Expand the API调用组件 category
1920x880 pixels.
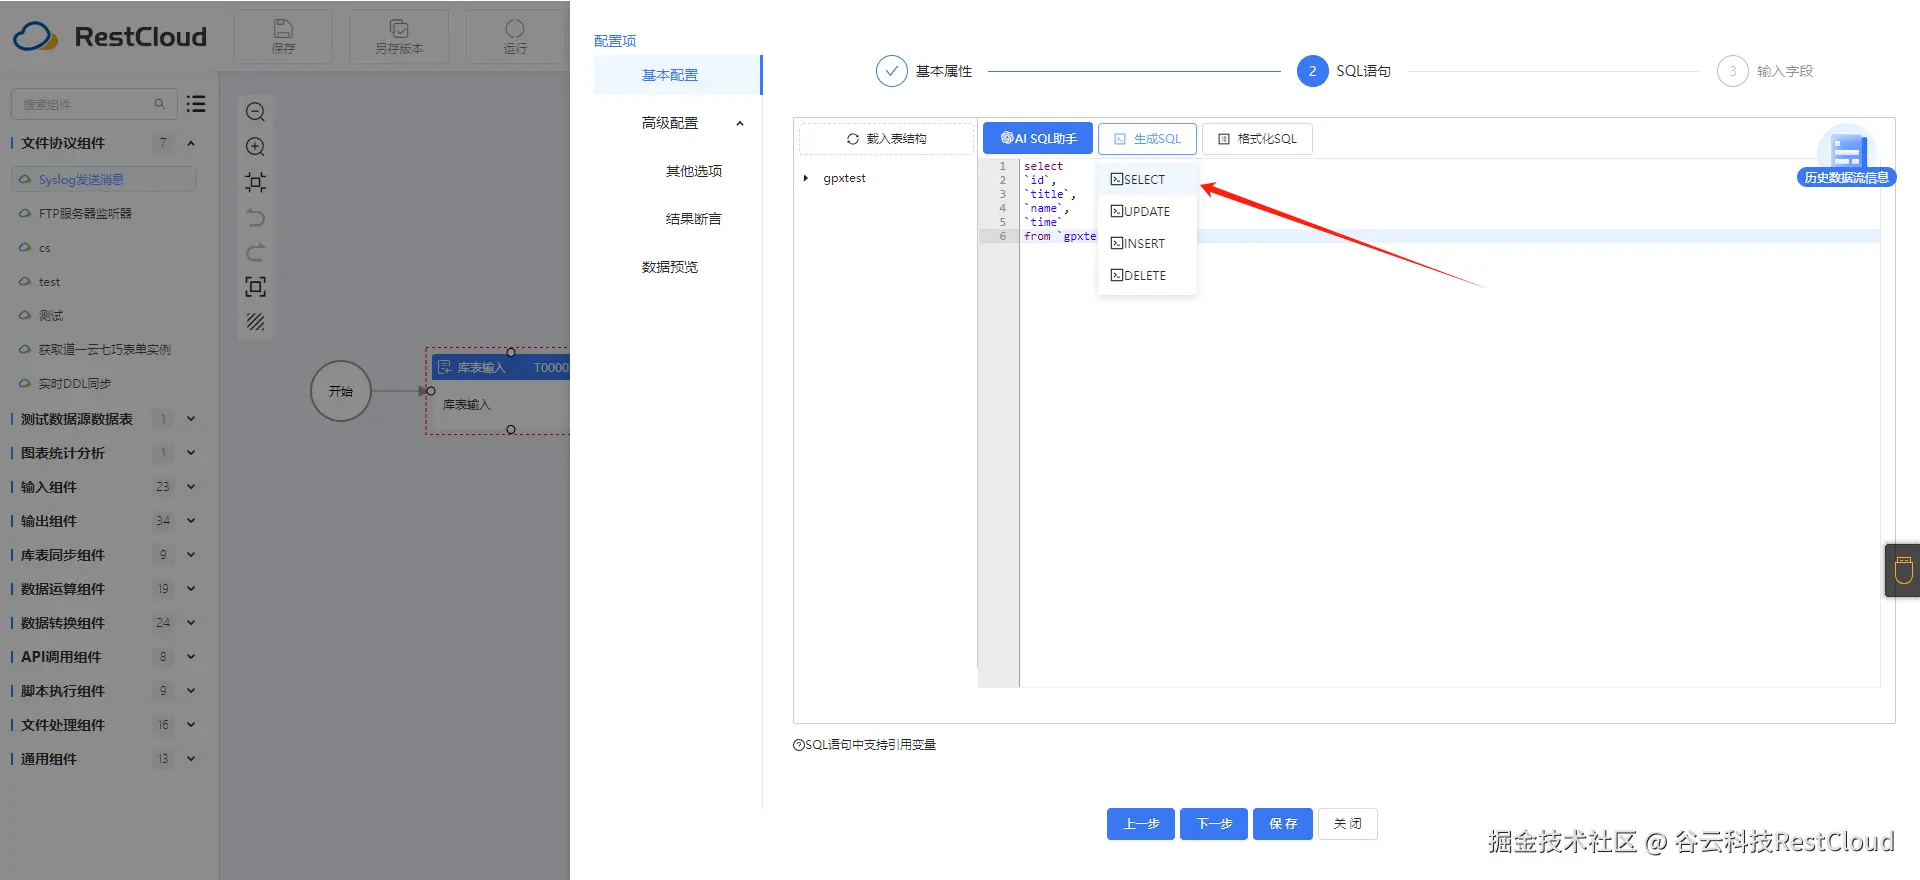191,657
